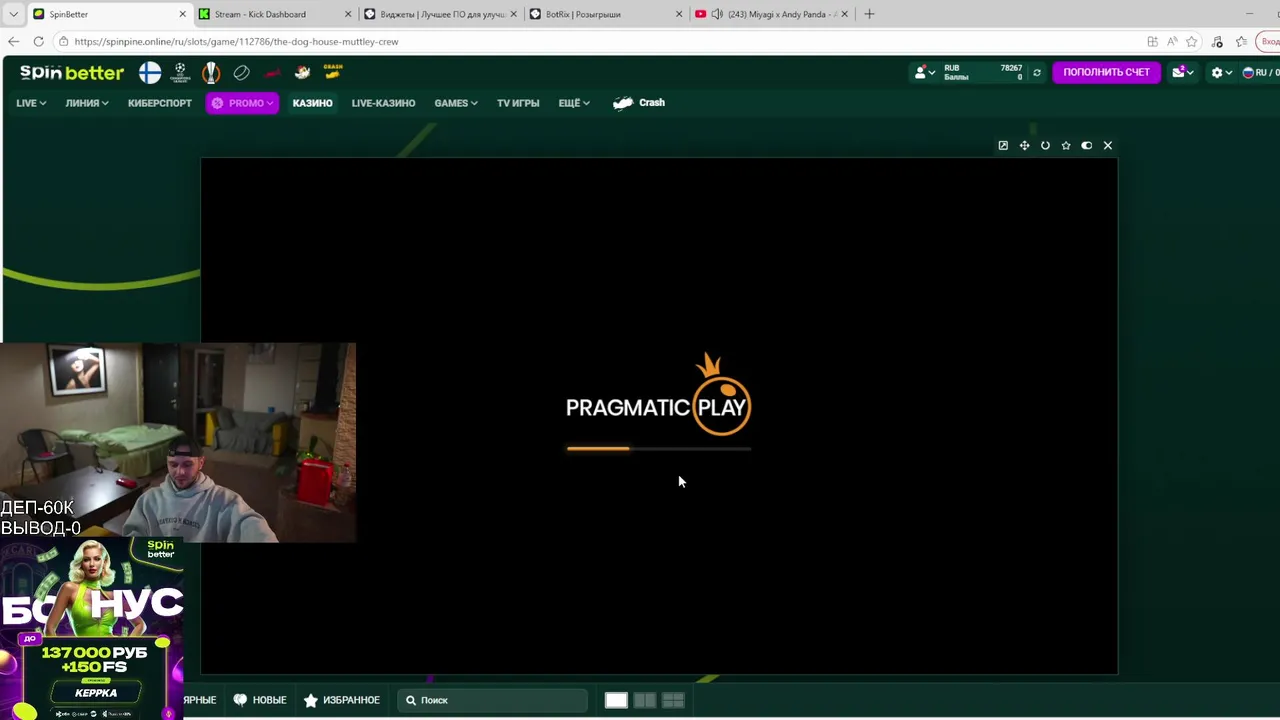The width and height of the screenshot is (1280, 720).
Task: Open the rooster game icon
Action: (302, 73)
